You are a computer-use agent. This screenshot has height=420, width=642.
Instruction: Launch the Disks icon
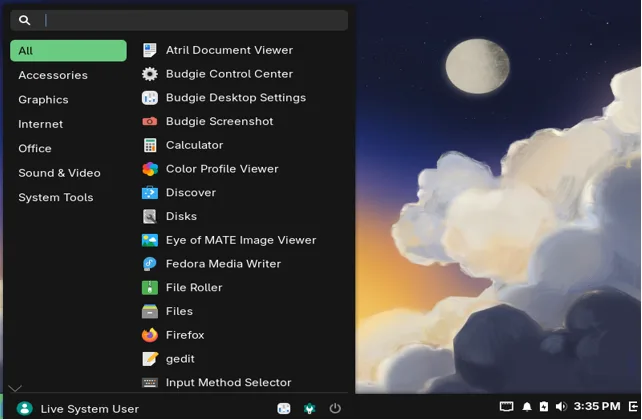pos(149,217)
